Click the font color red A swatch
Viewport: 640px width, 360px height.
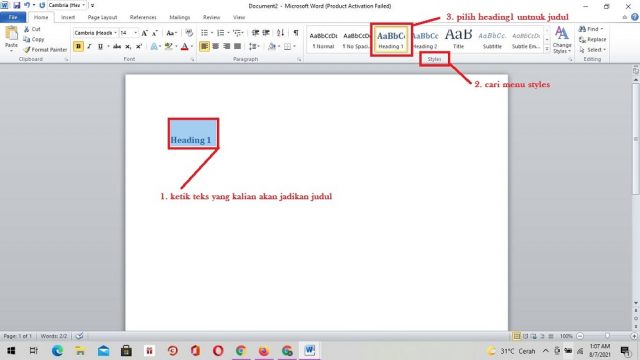(184, 47)
